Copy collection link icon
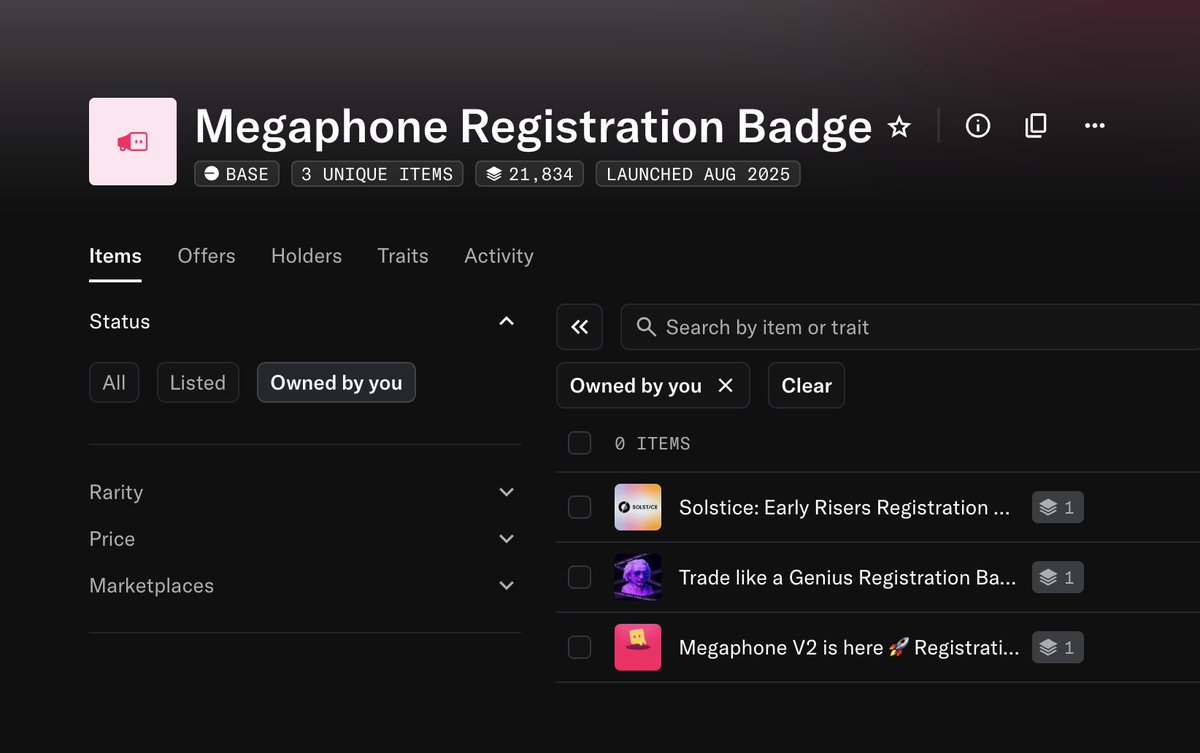 point(1036,125)
